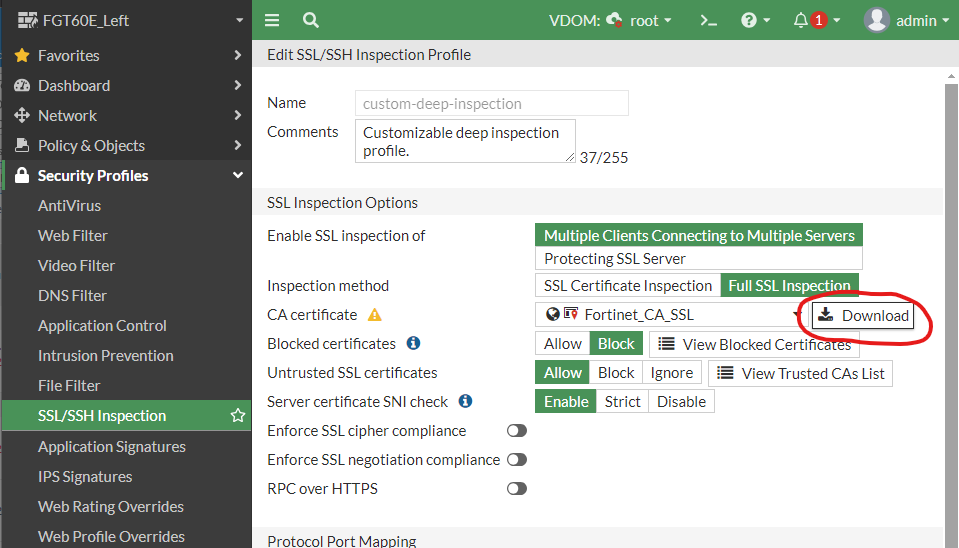The image size is (959, 548).
Task: Click the CA certificate warning triangle icon
Action: (x=375, y=315)
